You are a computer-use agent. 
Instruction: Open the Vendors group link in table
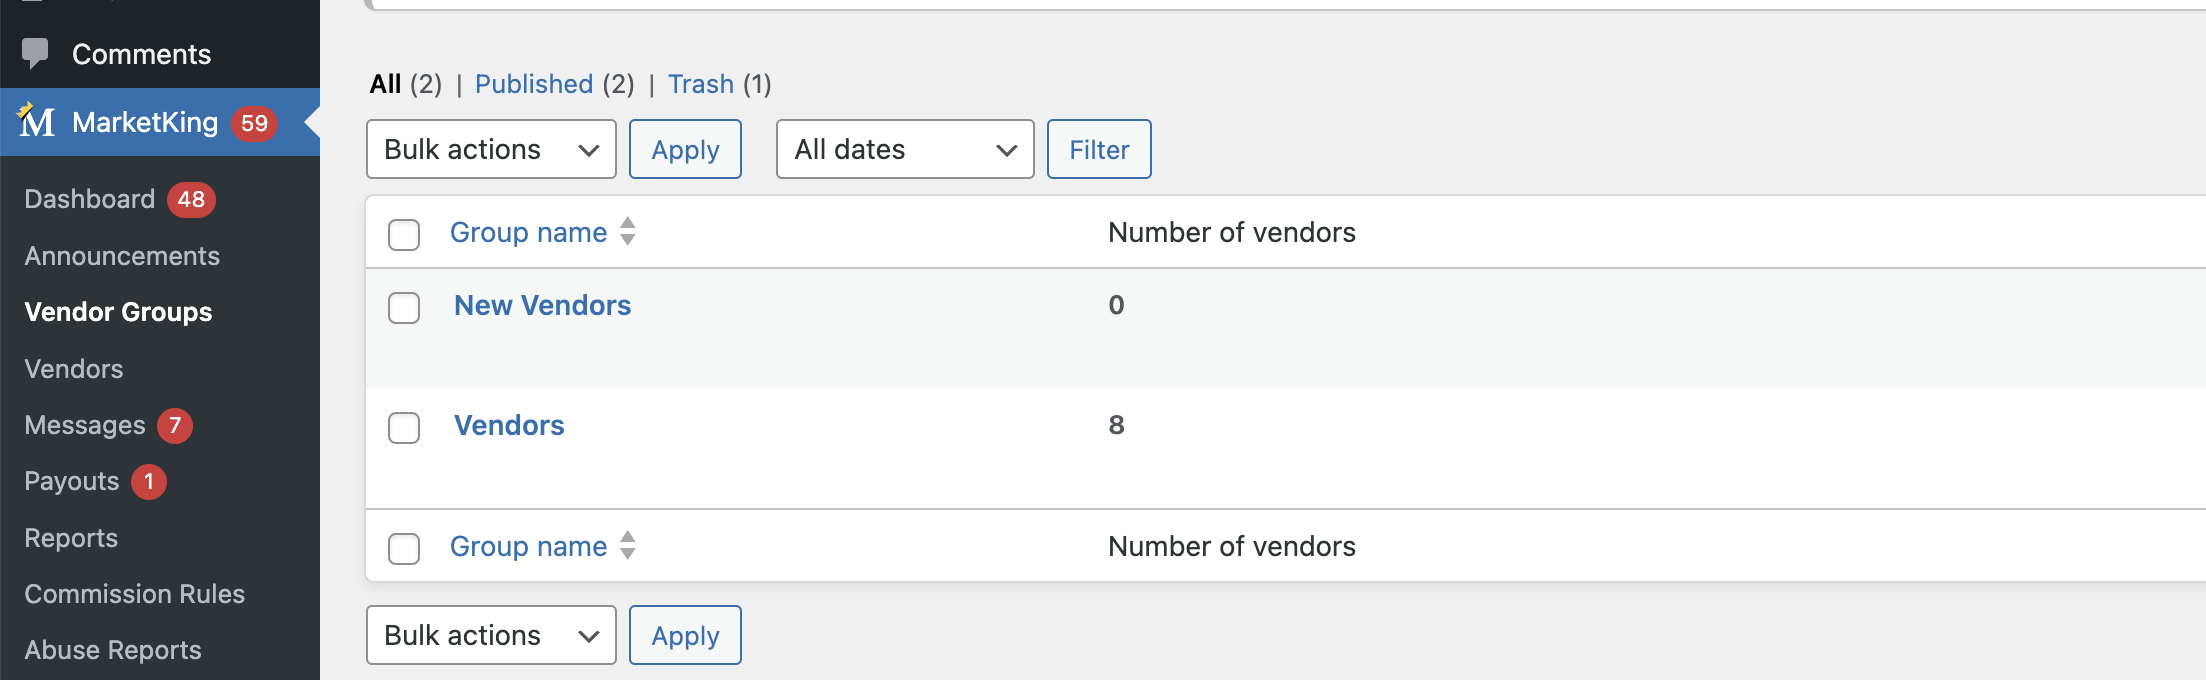(x=509, y=425)
